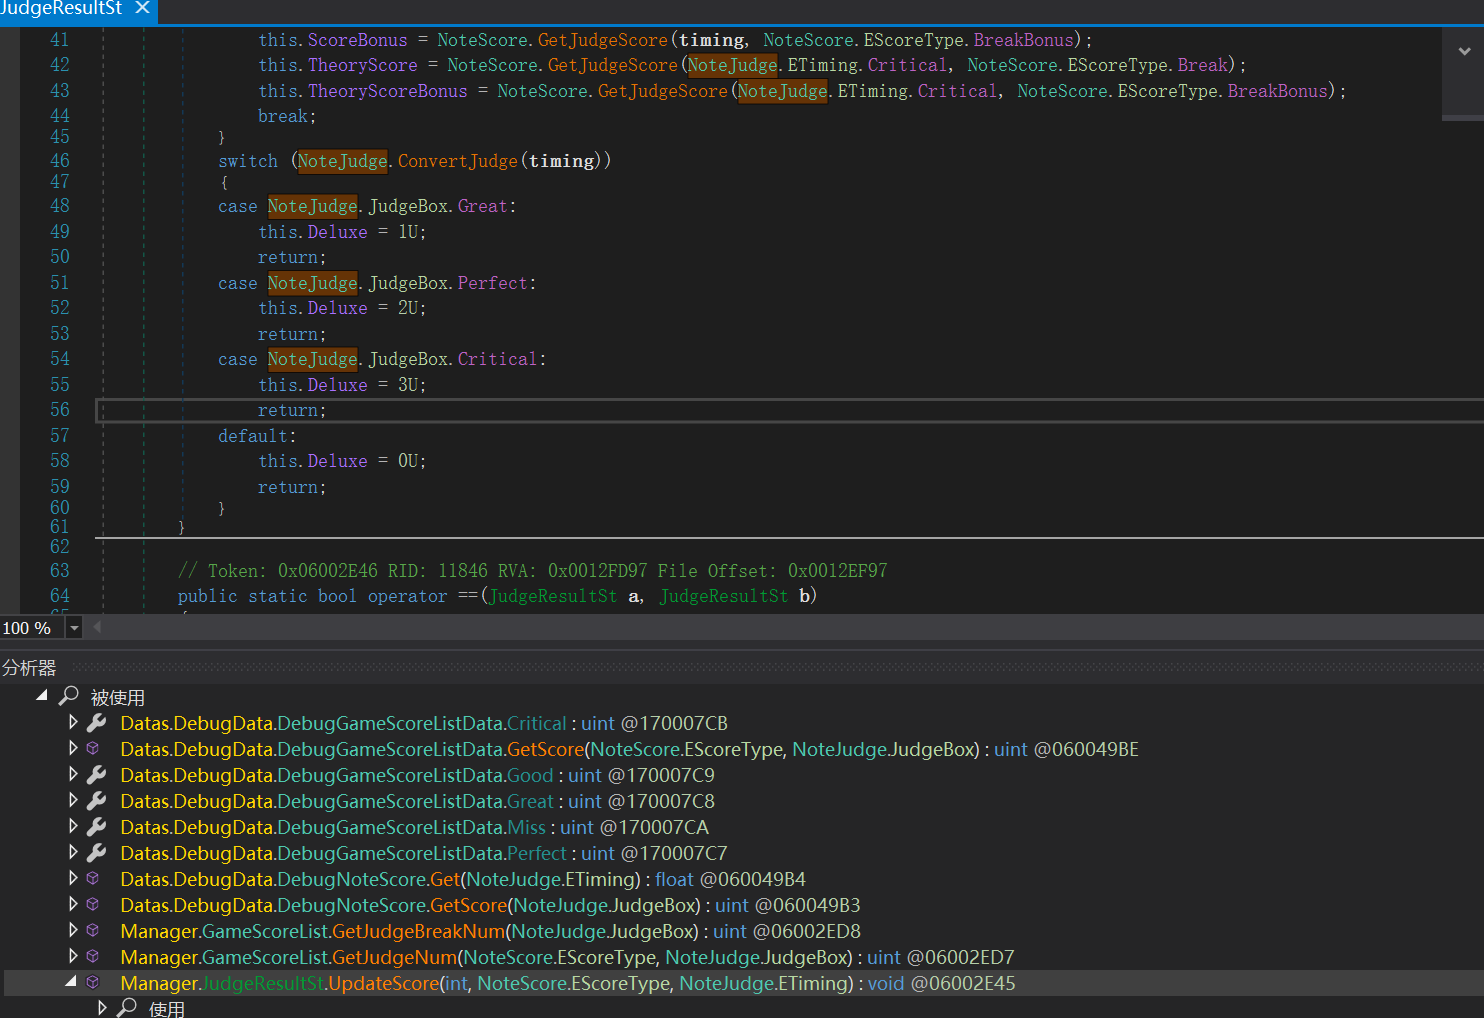This screenshot has width=1484, height=1018.
Task: Click the wrench icon of the Miss property
Action: (x=96, y=826)
